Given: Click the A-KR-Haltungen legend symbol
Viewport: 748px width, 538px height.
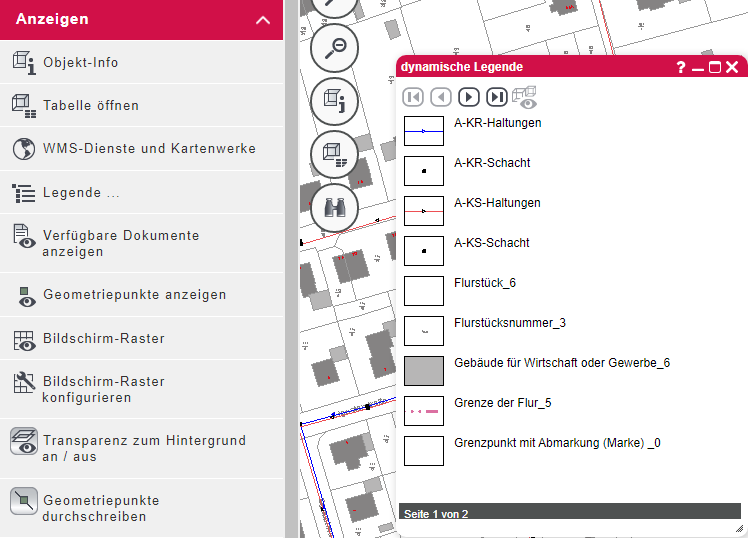Looking at the screenshot, I should [423, 131].
